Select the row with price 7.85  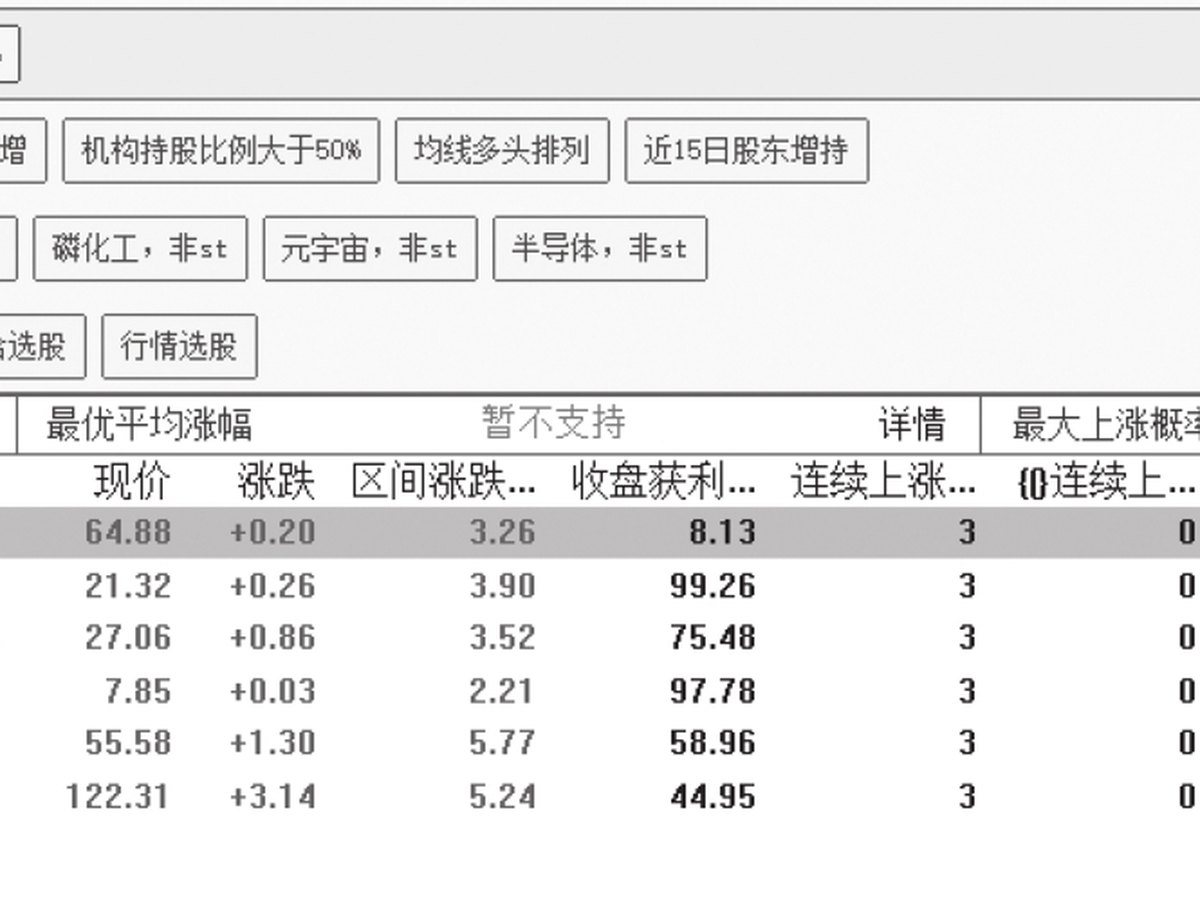(x=600, y=691)
